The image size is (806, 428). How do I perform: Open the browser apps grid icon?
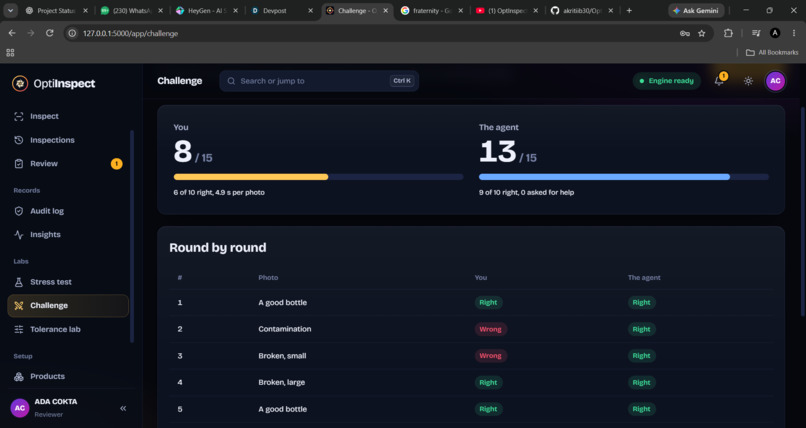[10, 52]
